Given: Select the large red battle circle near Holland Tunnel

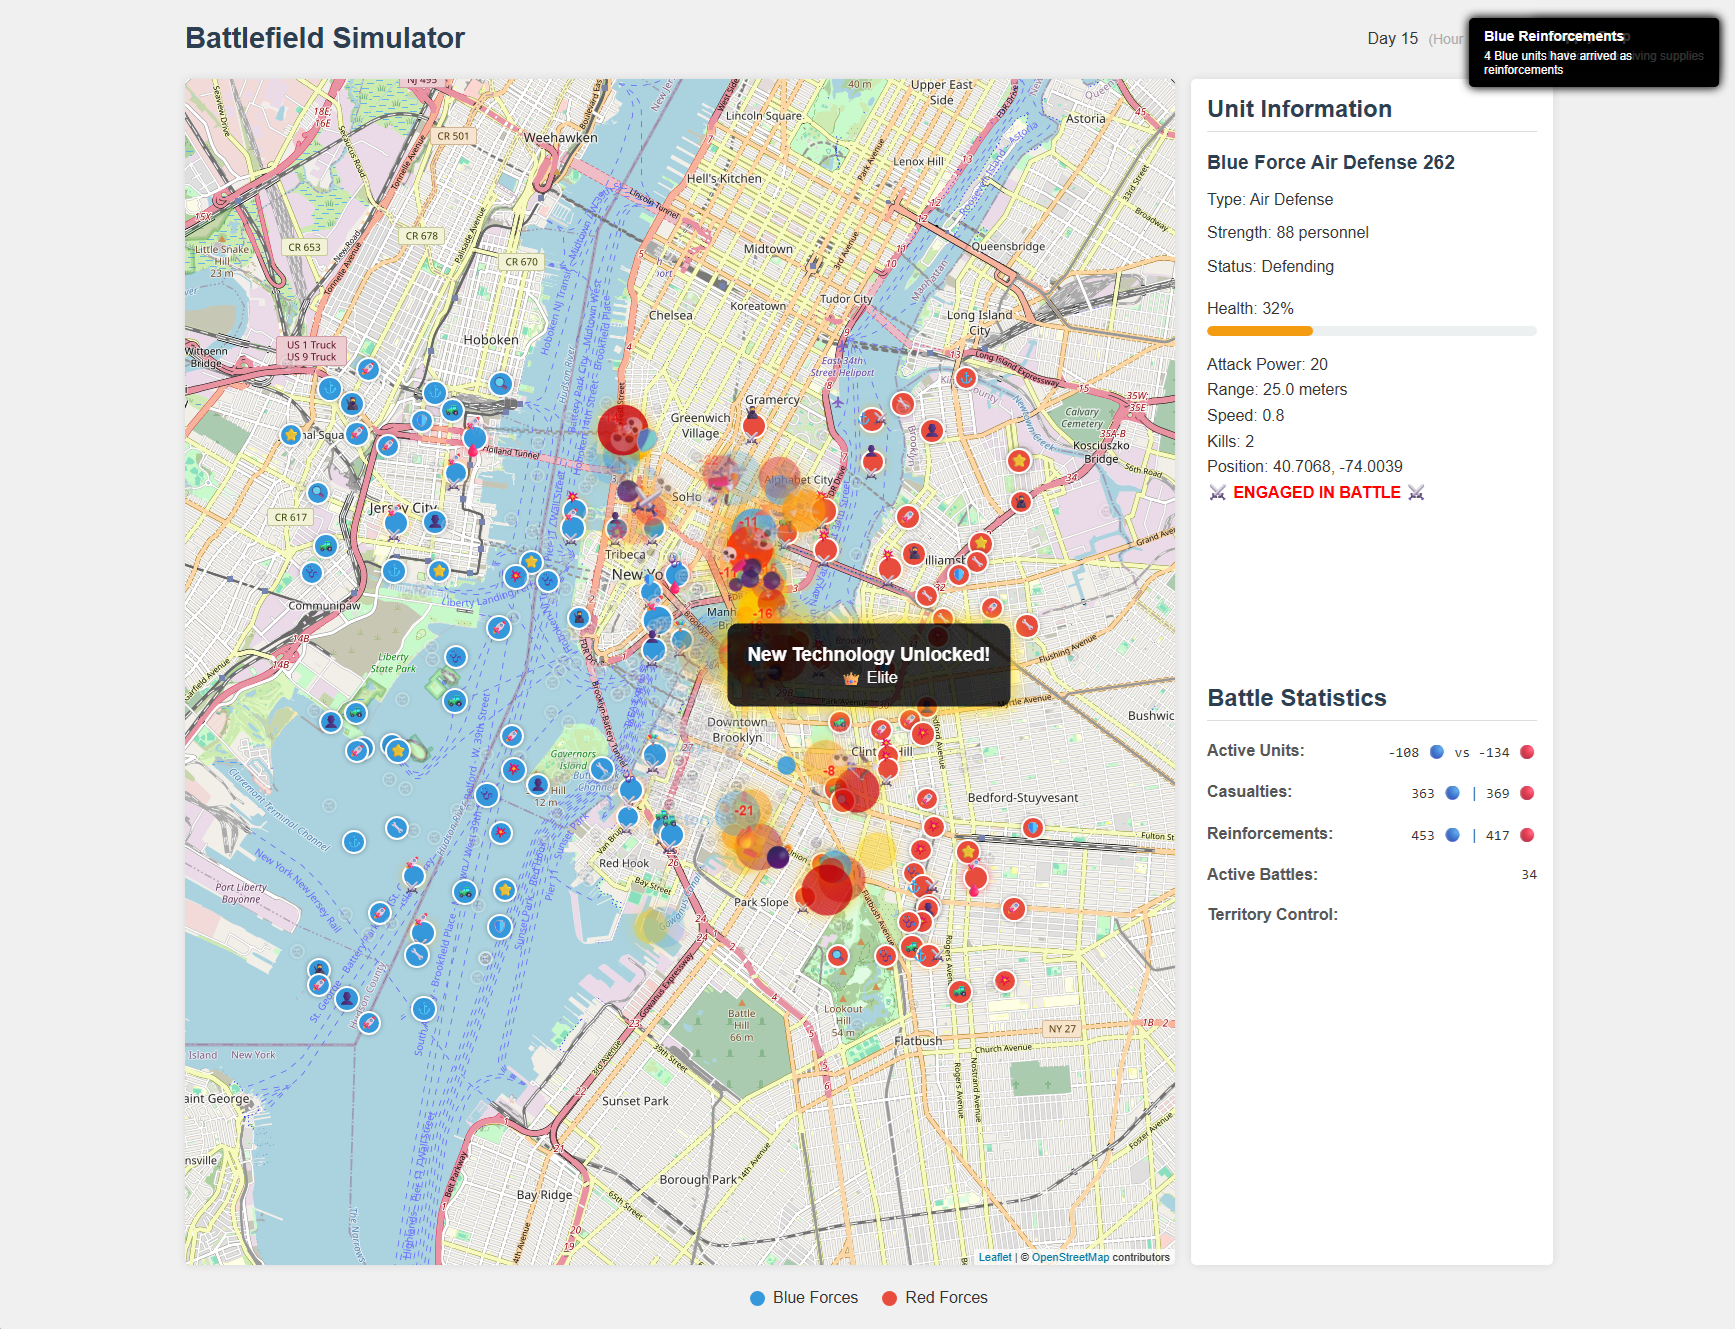Looking at the screenshot, I should [x=622, y=430].
